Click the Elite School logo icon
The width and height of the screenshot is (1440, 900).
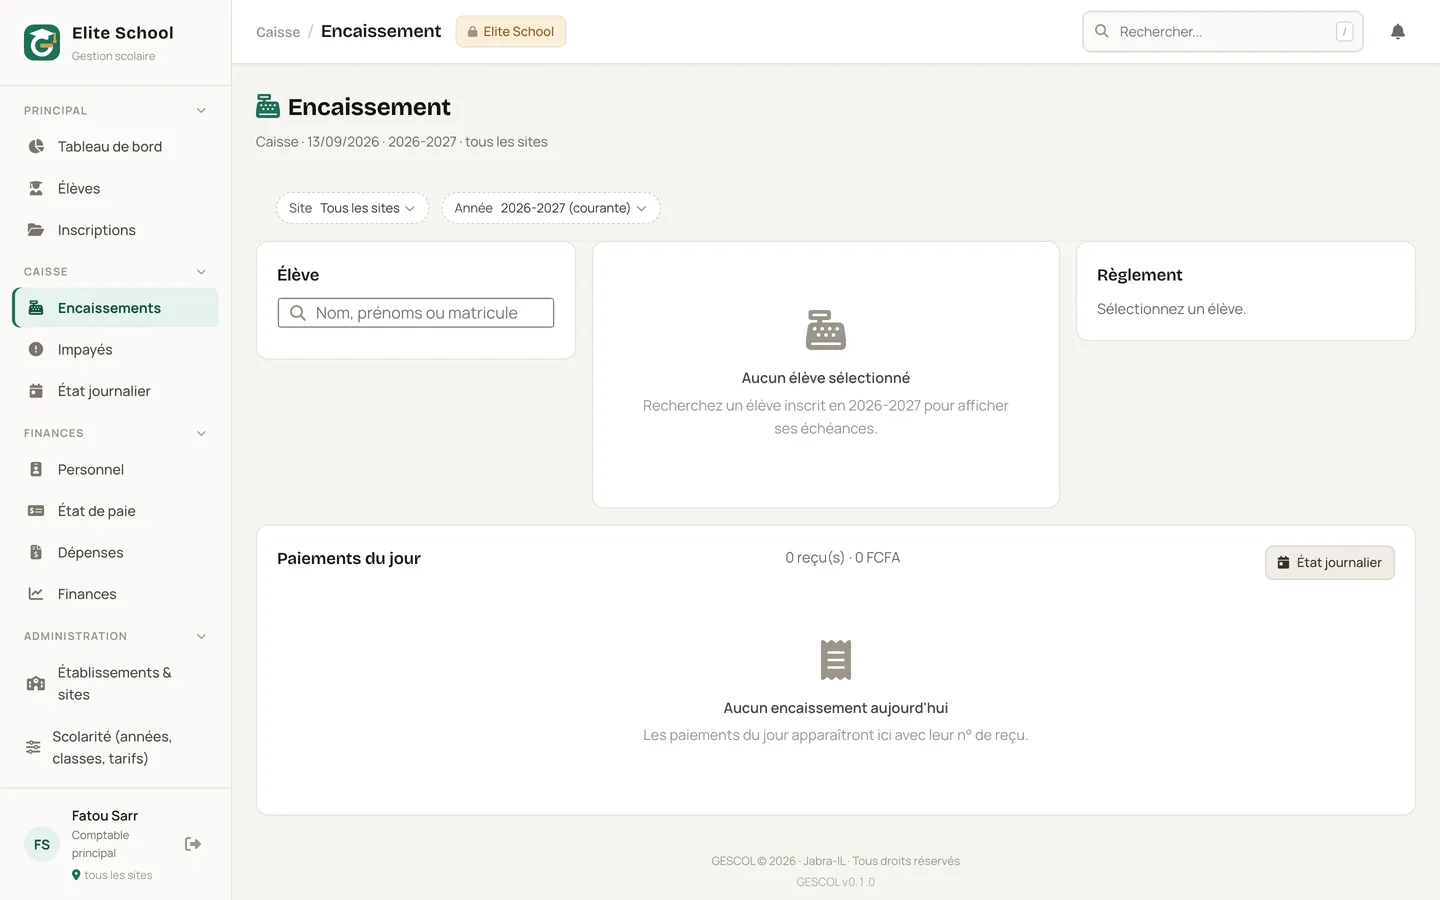(42, 43)
